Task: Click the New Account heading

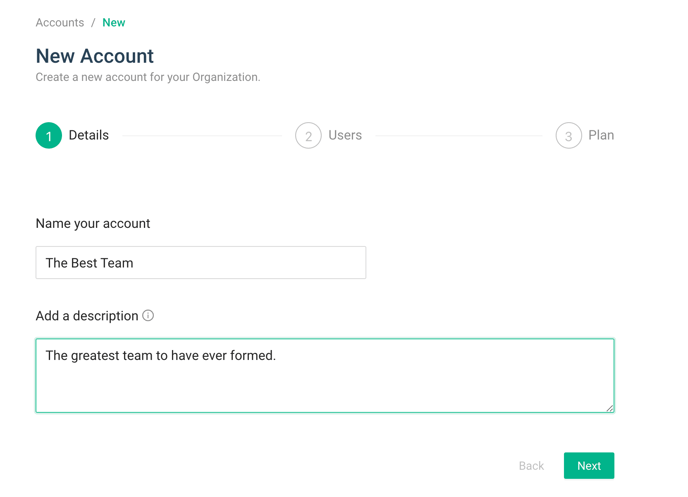Action: click(x=95, y=56)
